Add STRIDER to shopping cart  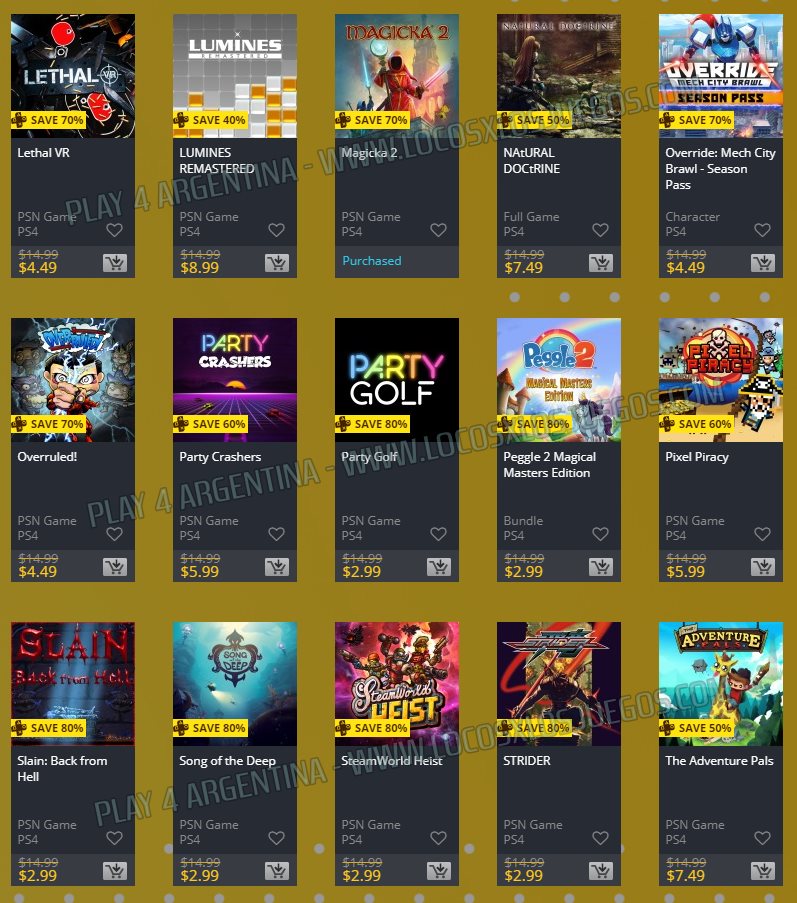[601, 871]
